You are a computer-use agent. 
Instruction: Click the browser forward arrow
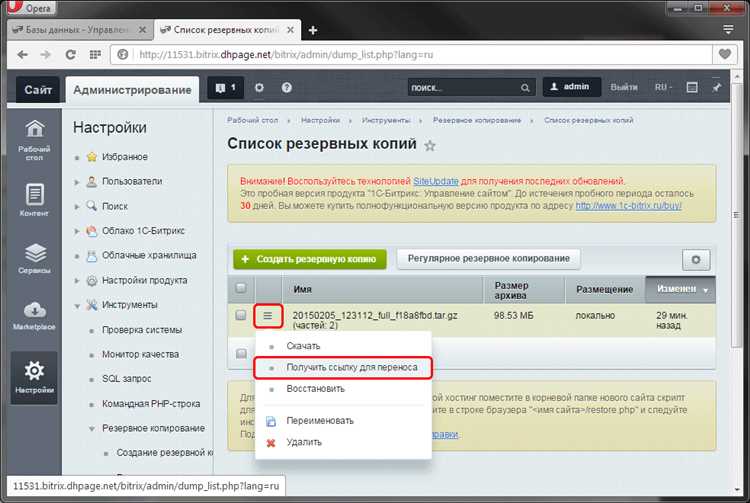(45, 55)
